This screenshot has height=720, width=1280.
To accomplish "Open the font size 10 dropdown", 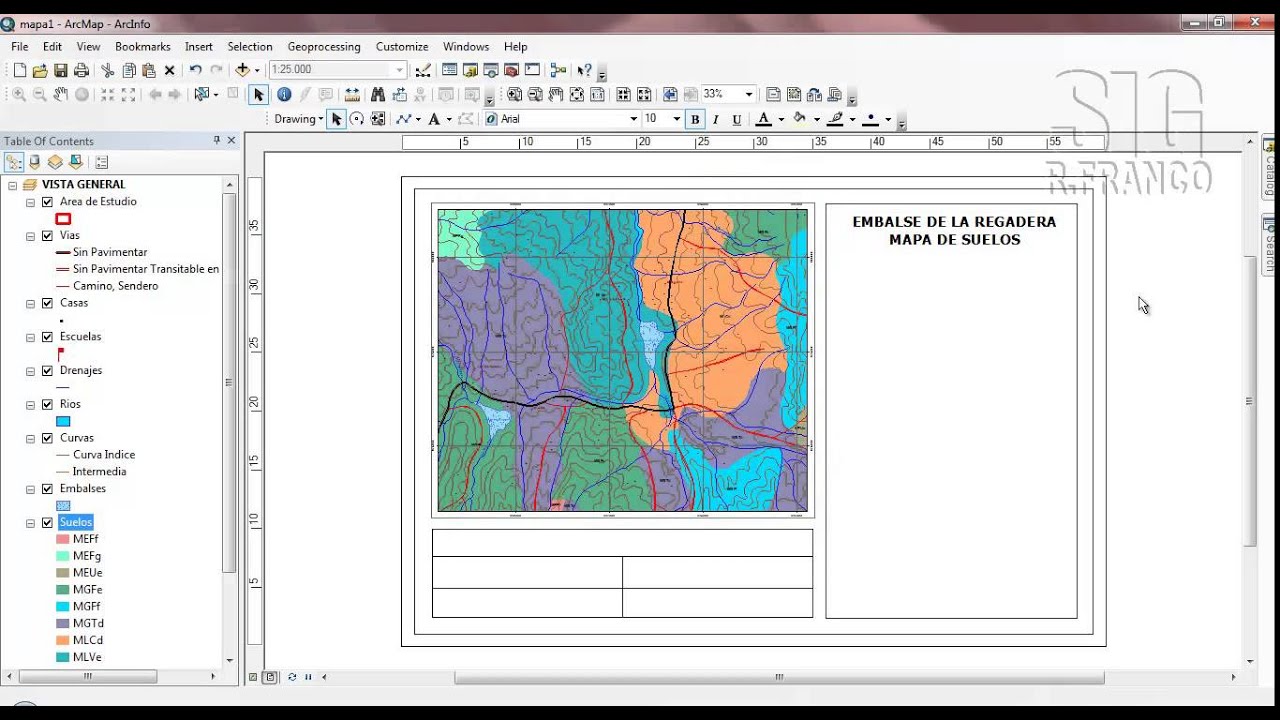I will 676,119.
